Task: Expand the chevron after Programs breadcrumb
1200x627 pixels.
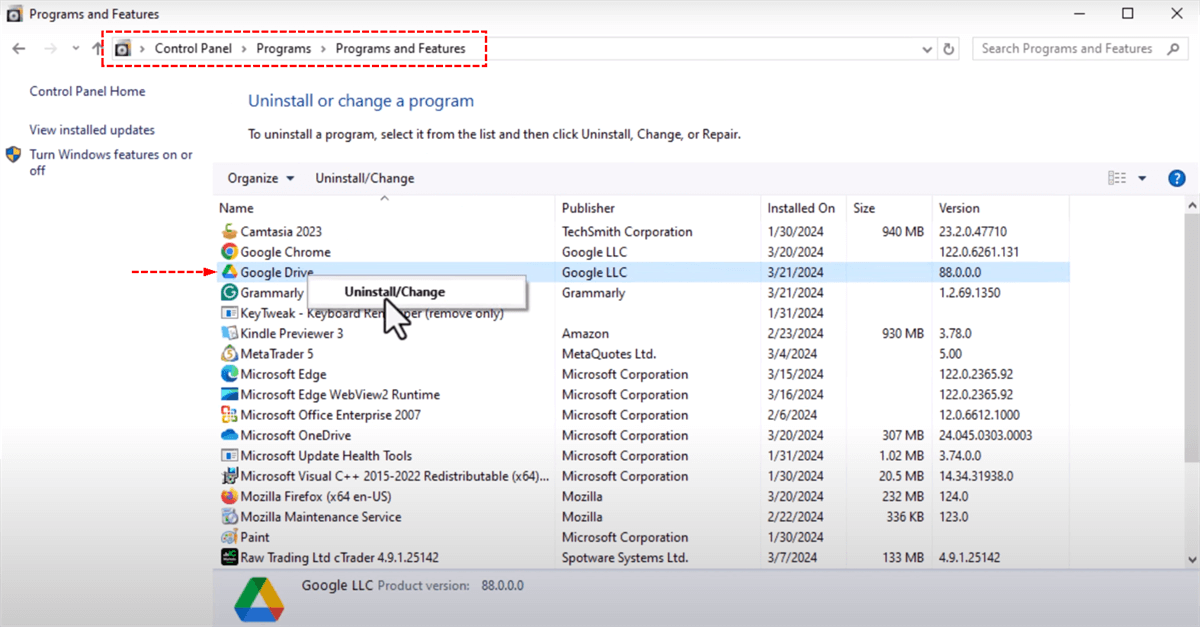Action: click(323, 48)
